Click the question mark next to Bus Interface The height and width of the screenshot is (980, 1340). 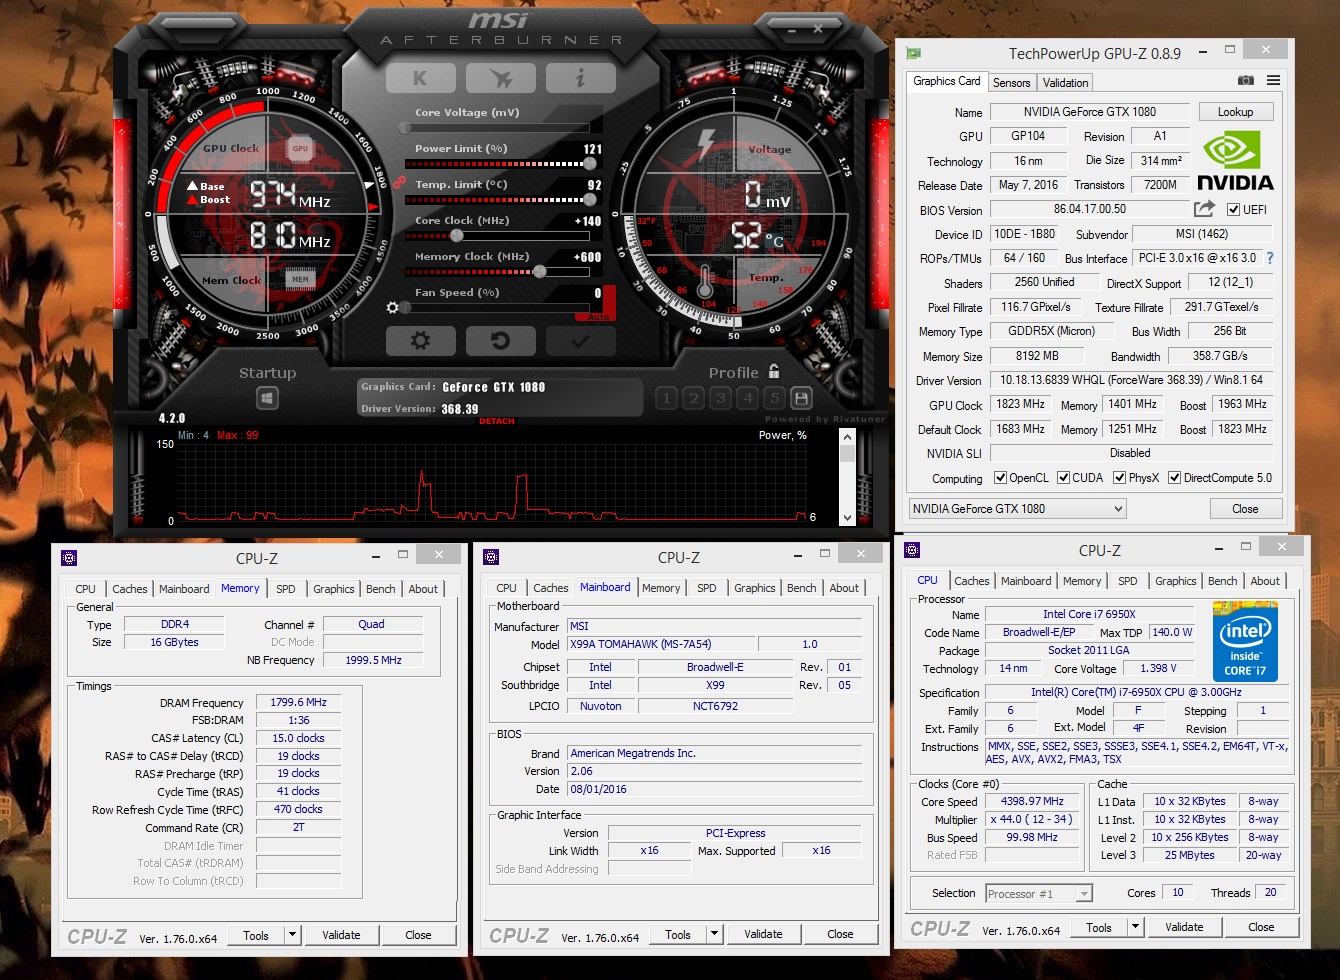point(1270,258)
